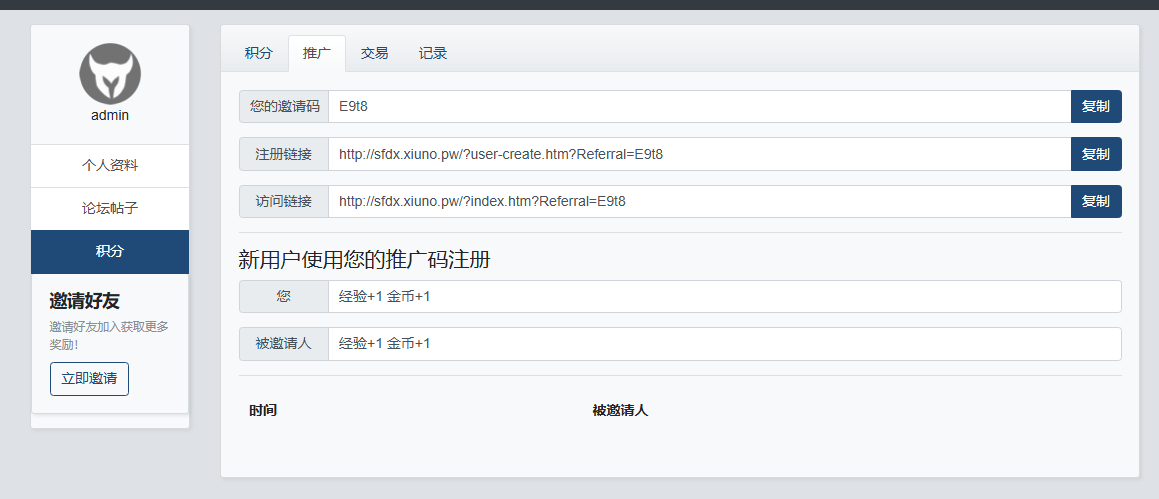Select 积分 in the sidebar menu
Image resolution: width=1159 pixels, height=499 pixels.
[110, 252]
